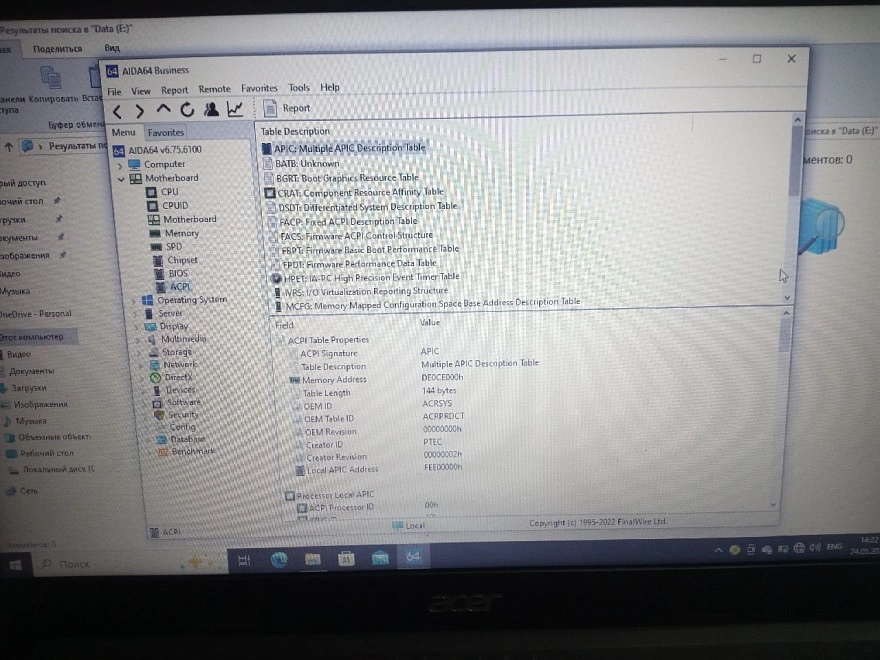
Task: Go forward with the AIDA64 forward arrow
Action: point(140,111)
